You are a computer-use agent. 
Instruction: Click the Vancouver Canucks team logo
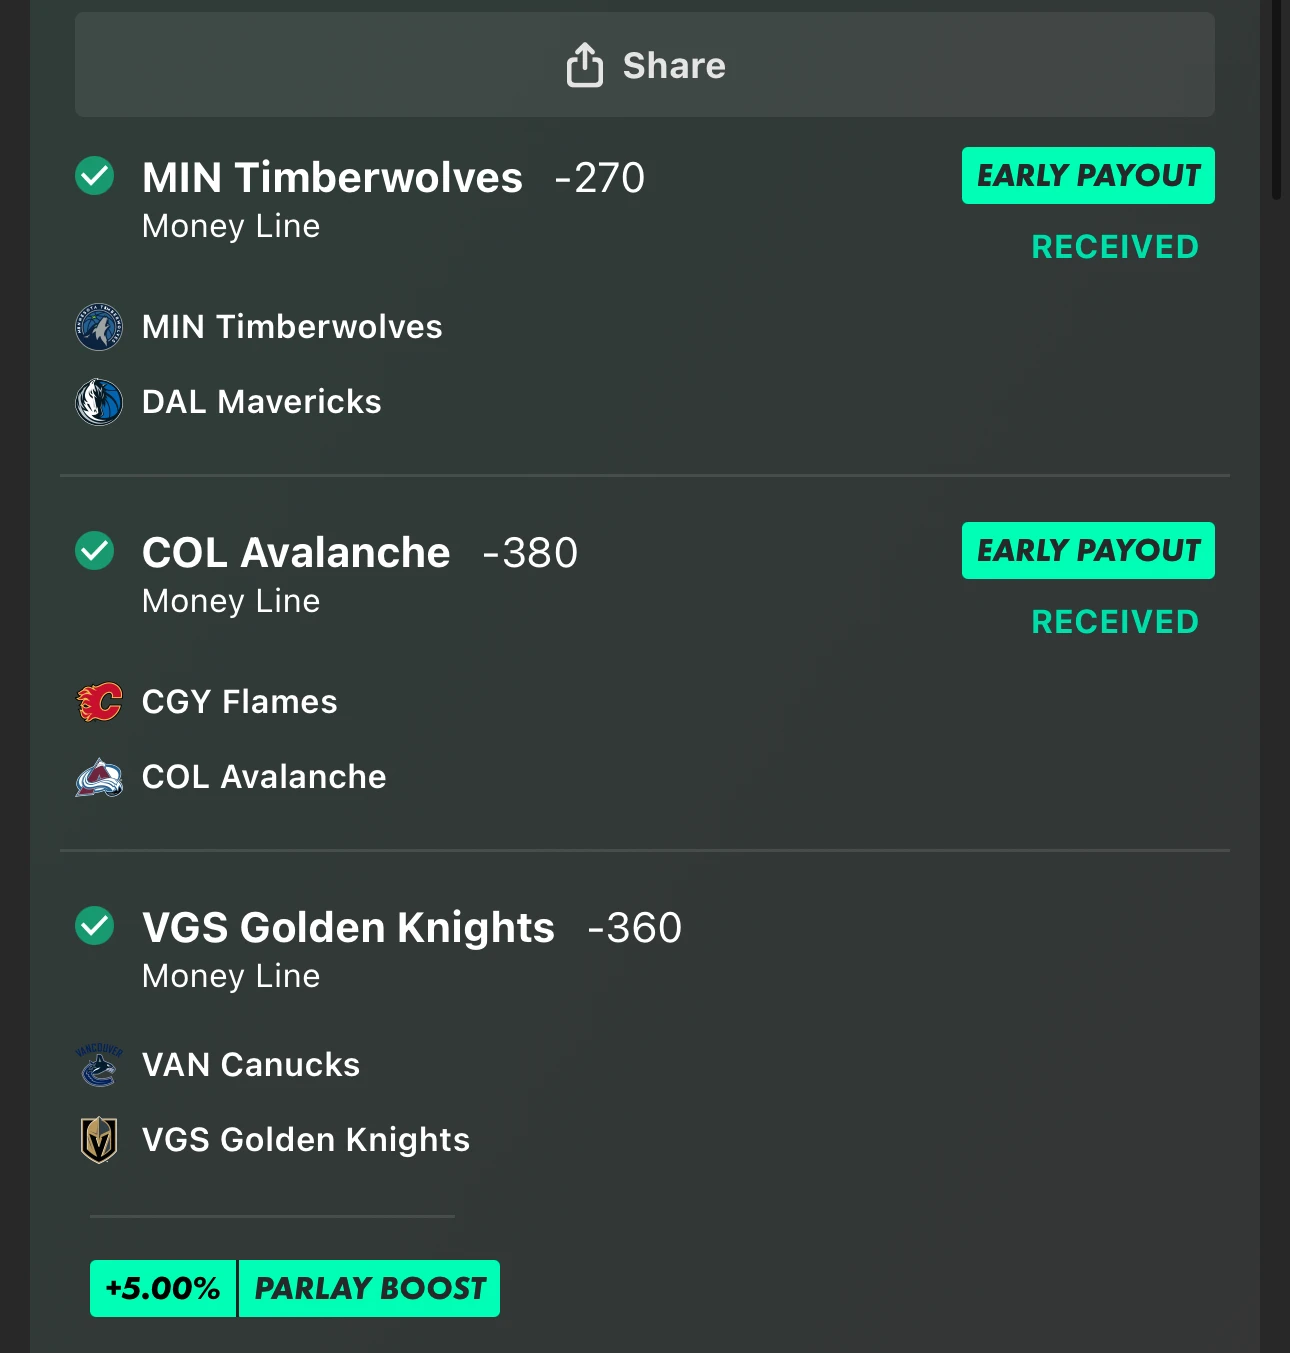click(x=99, y=1065)
